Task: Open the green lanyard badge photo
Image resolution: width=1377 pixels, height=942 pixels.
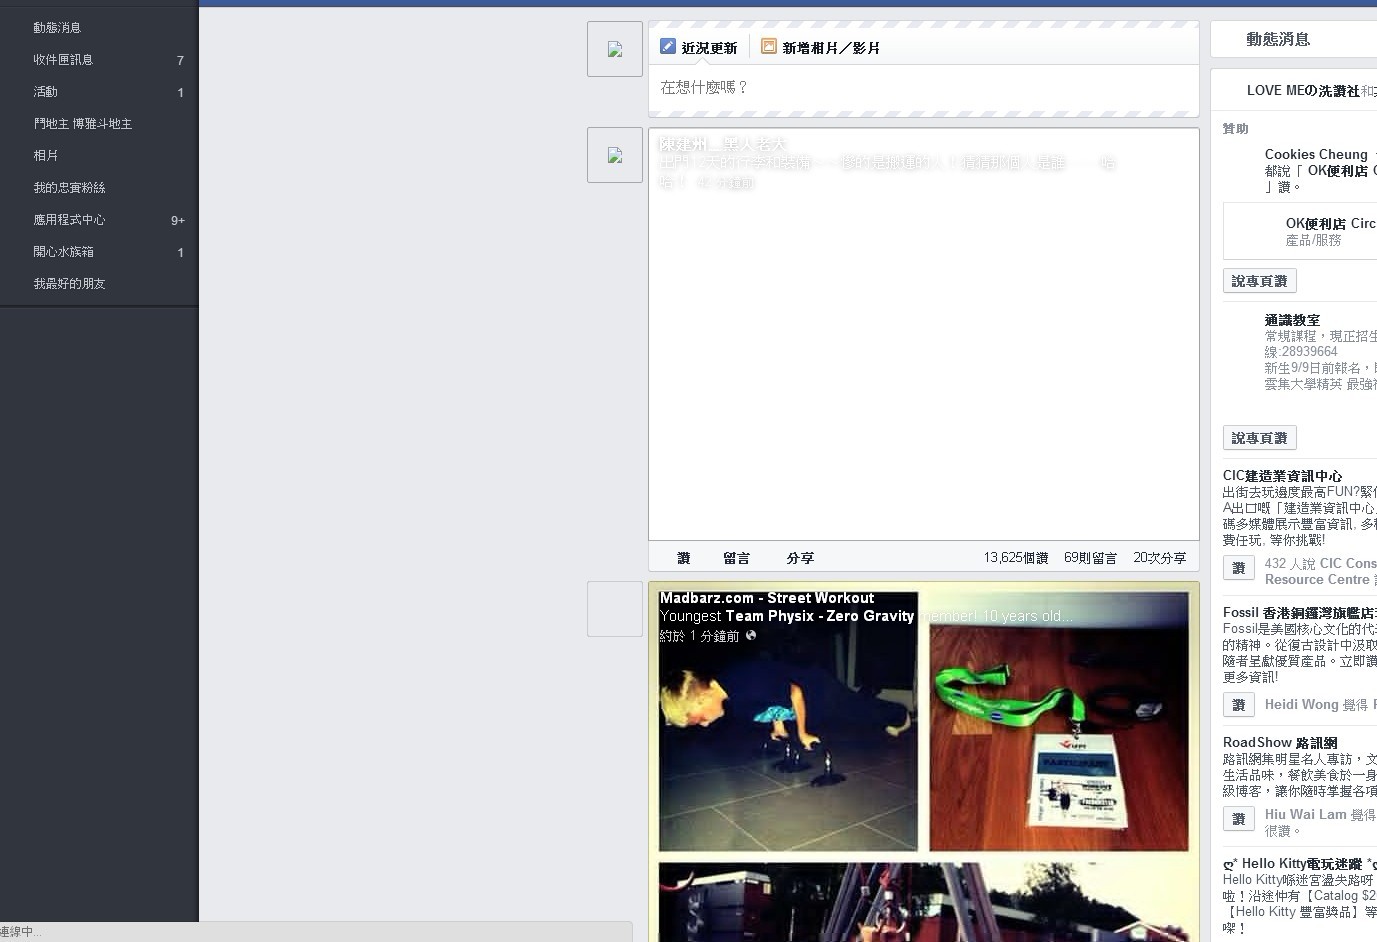Action: (1059, 721)
